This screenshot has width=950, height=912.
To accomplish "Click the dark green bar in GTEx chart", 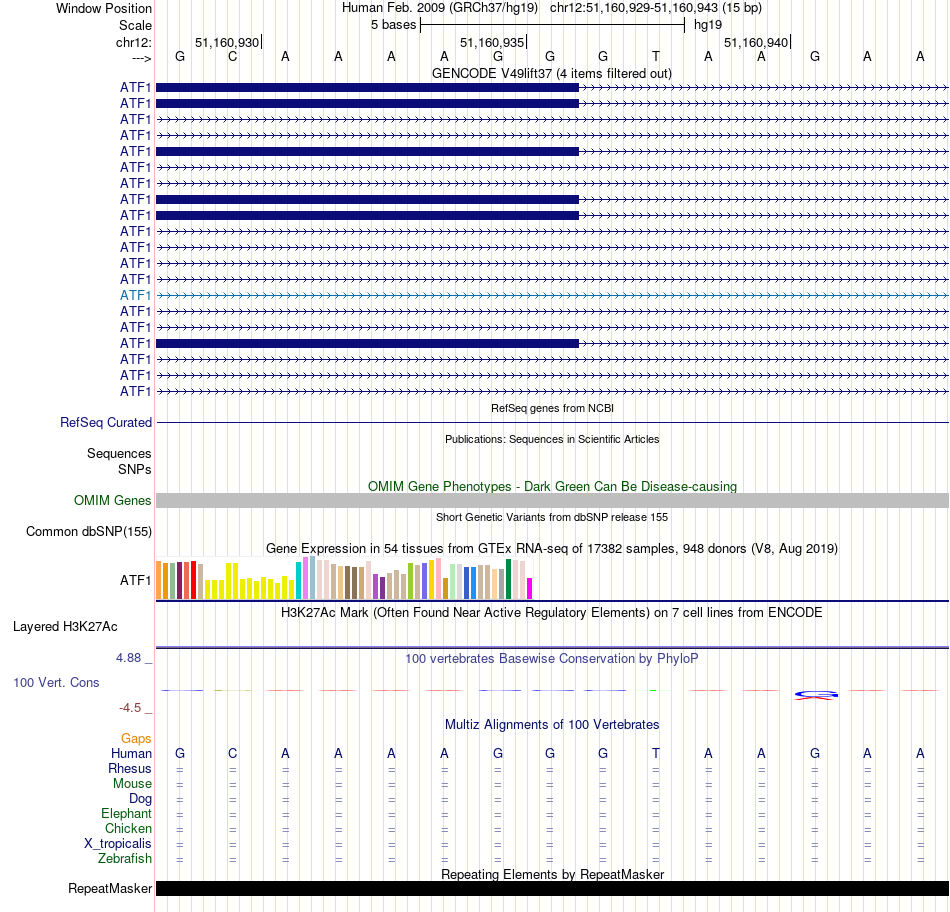I will pyautogui.click(x=509, y=579).
